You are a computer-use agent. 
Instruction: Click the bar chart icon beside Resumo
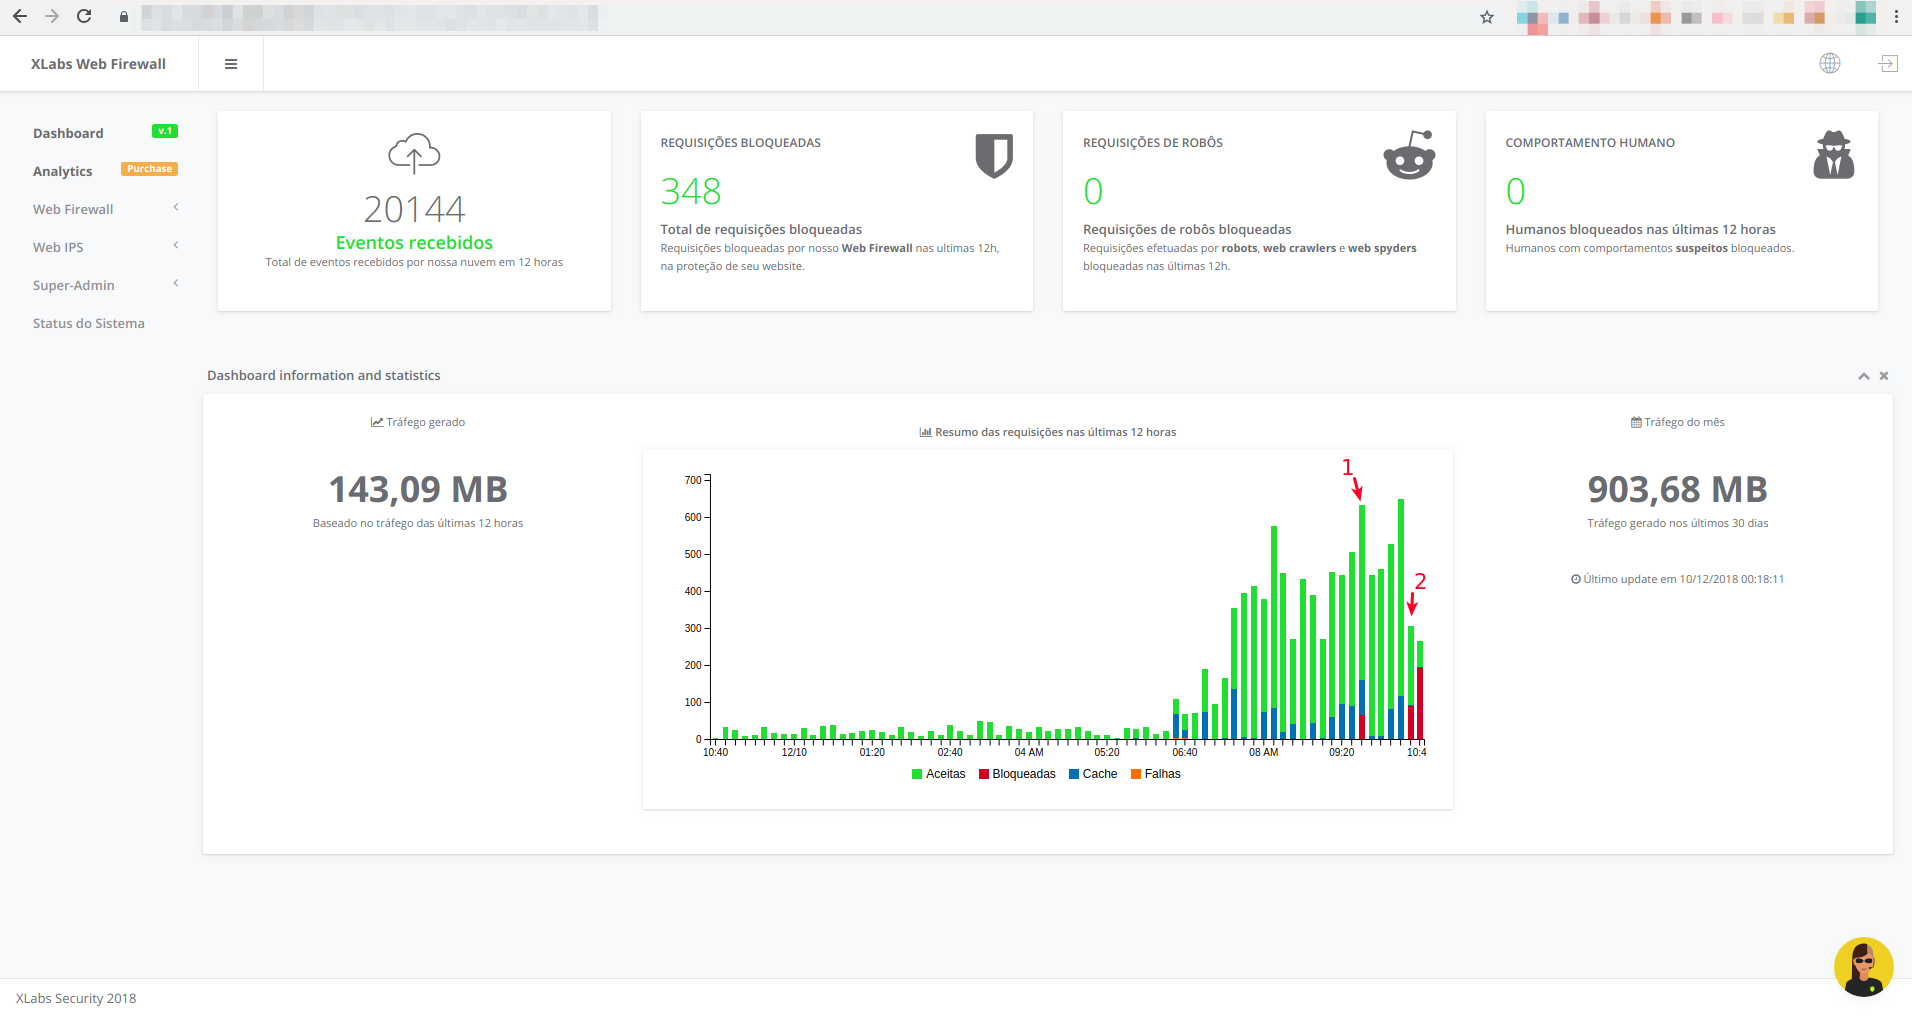(926, 432)
